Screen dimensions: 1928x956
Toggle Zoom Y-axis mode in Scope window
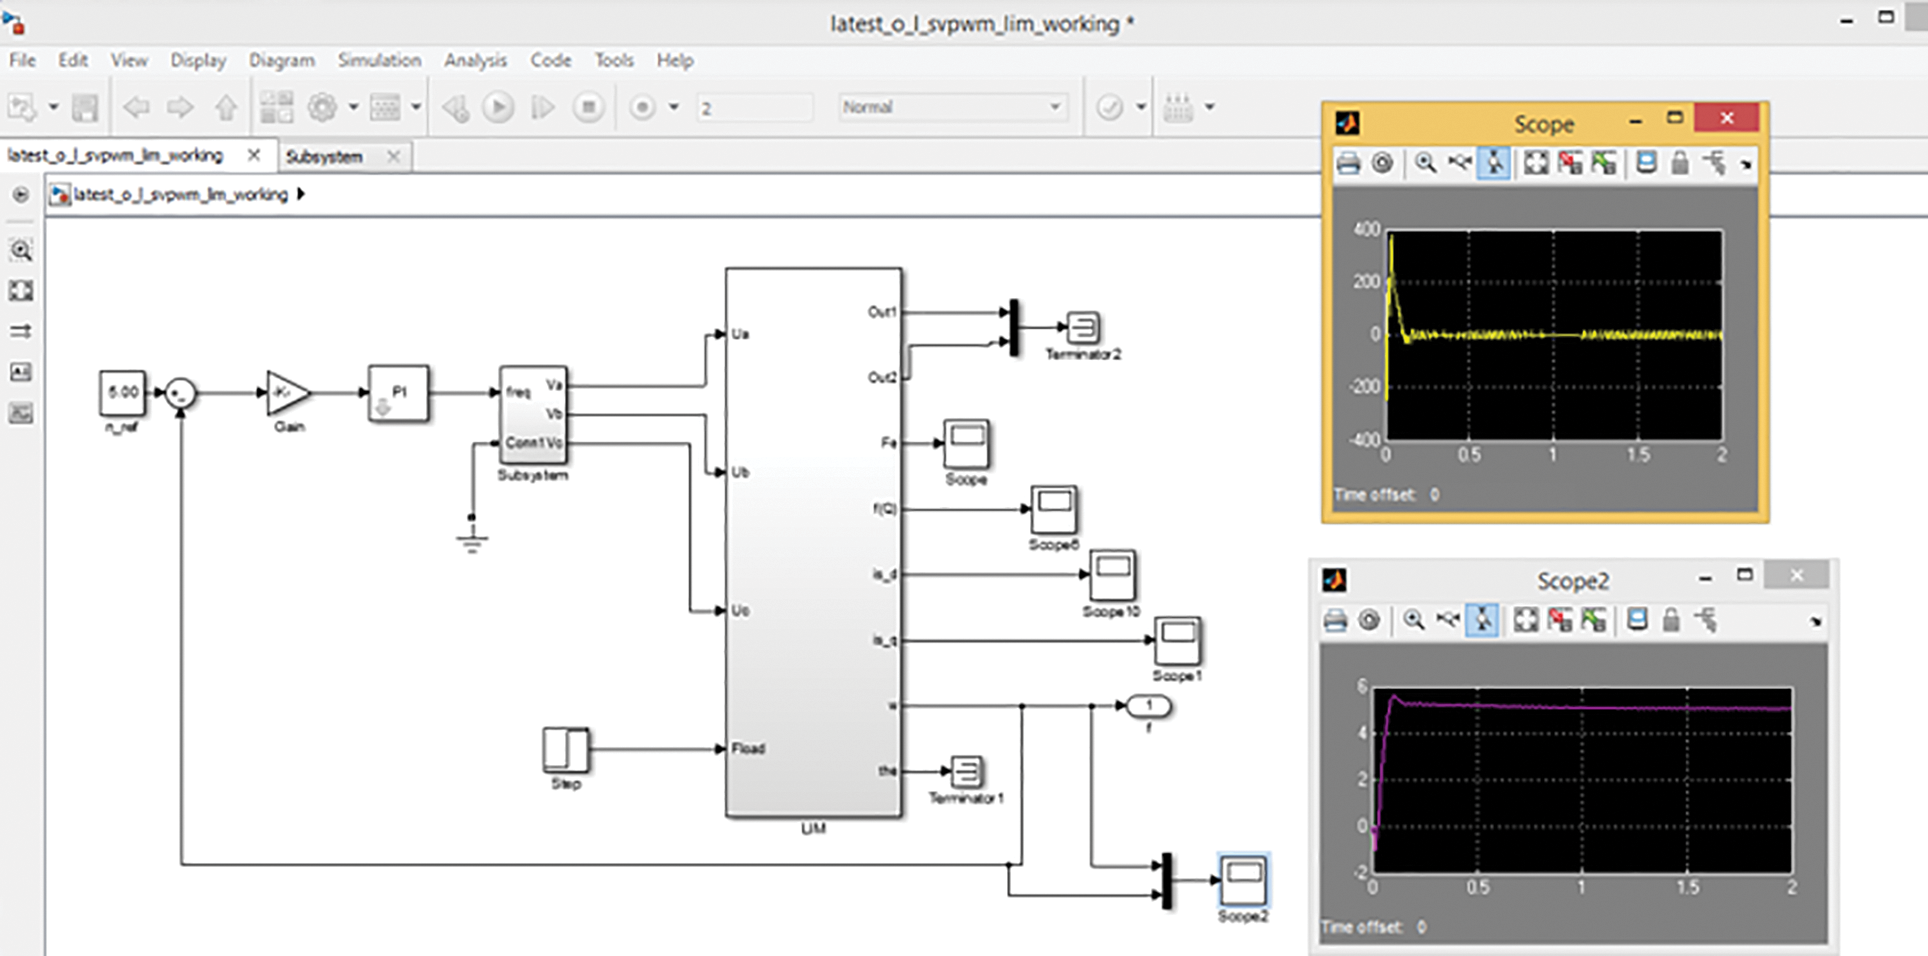click(x=1493, y=163)
